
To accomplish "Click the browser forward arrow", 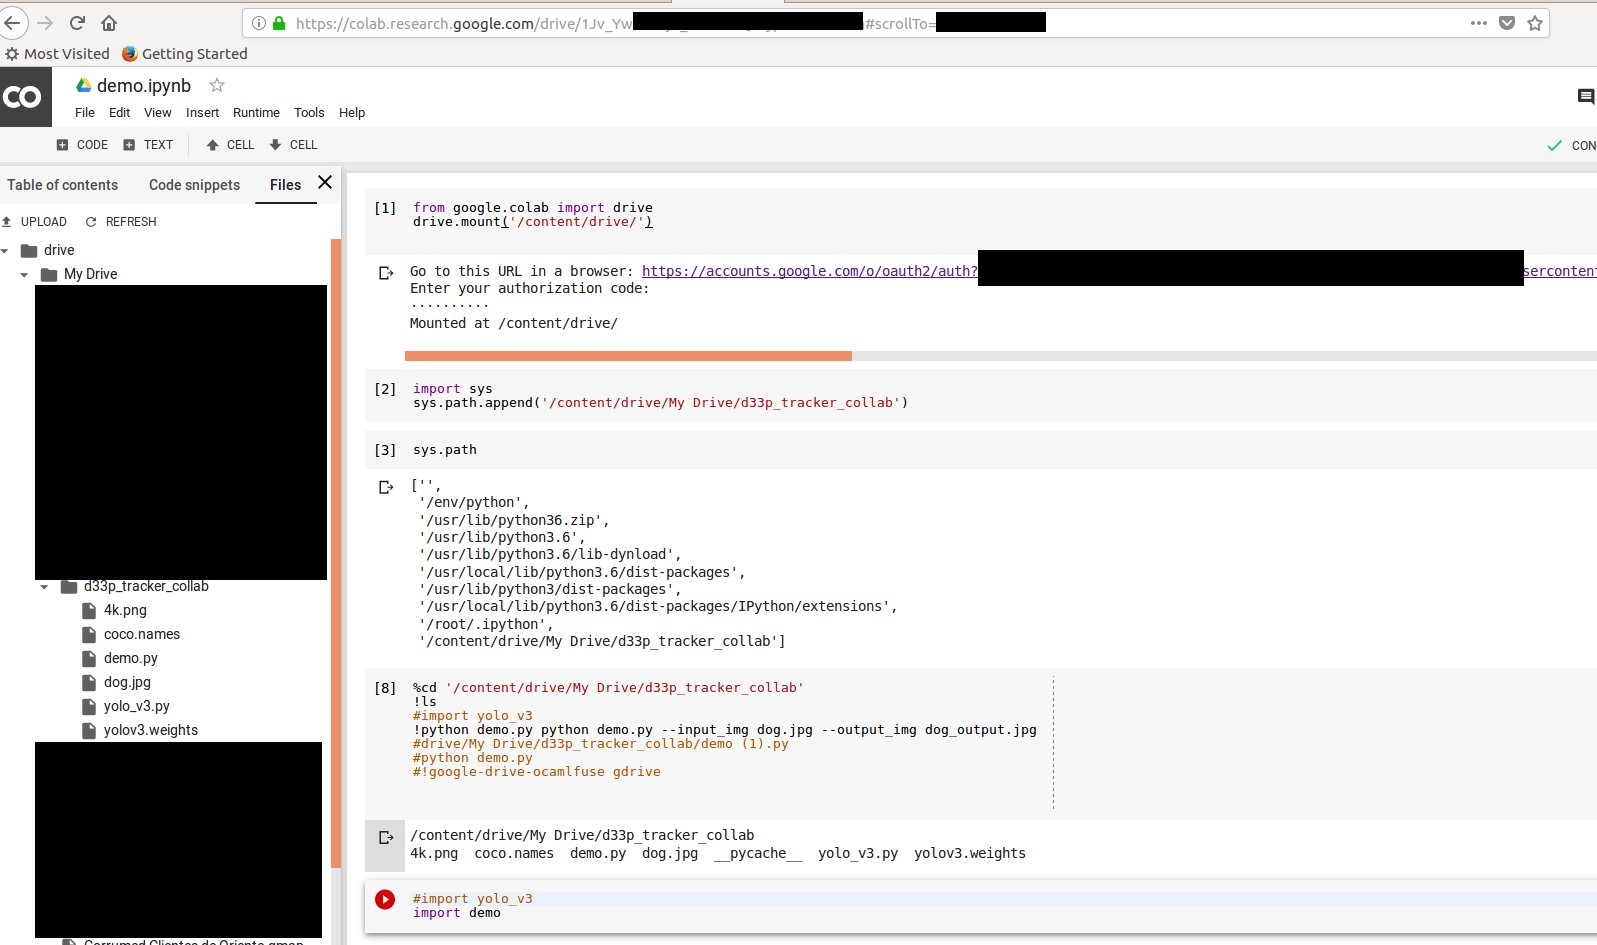I will tap(45, 22).
